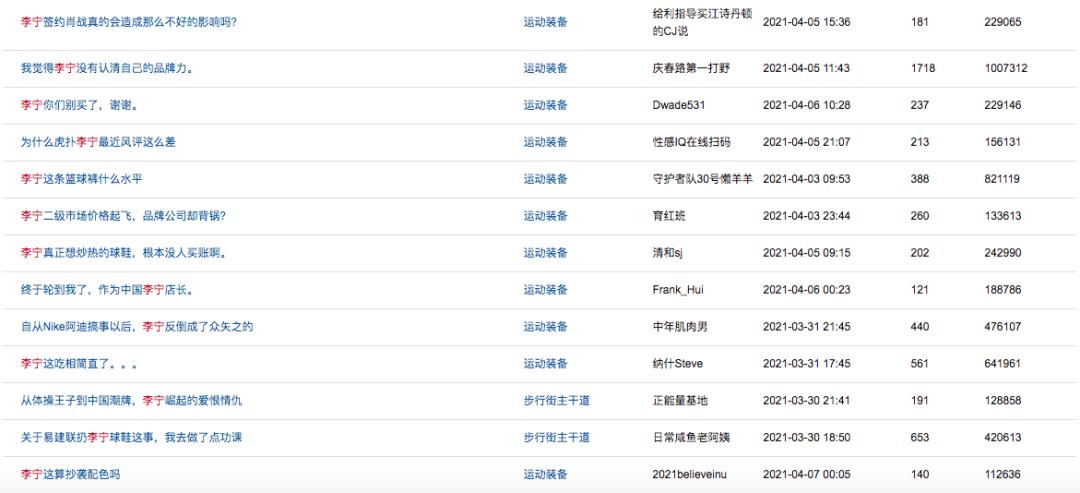This screenshot has width=1080, height=493.
Task: Click 运动装备 board in 育红班 row
Action: click(546, 216)
